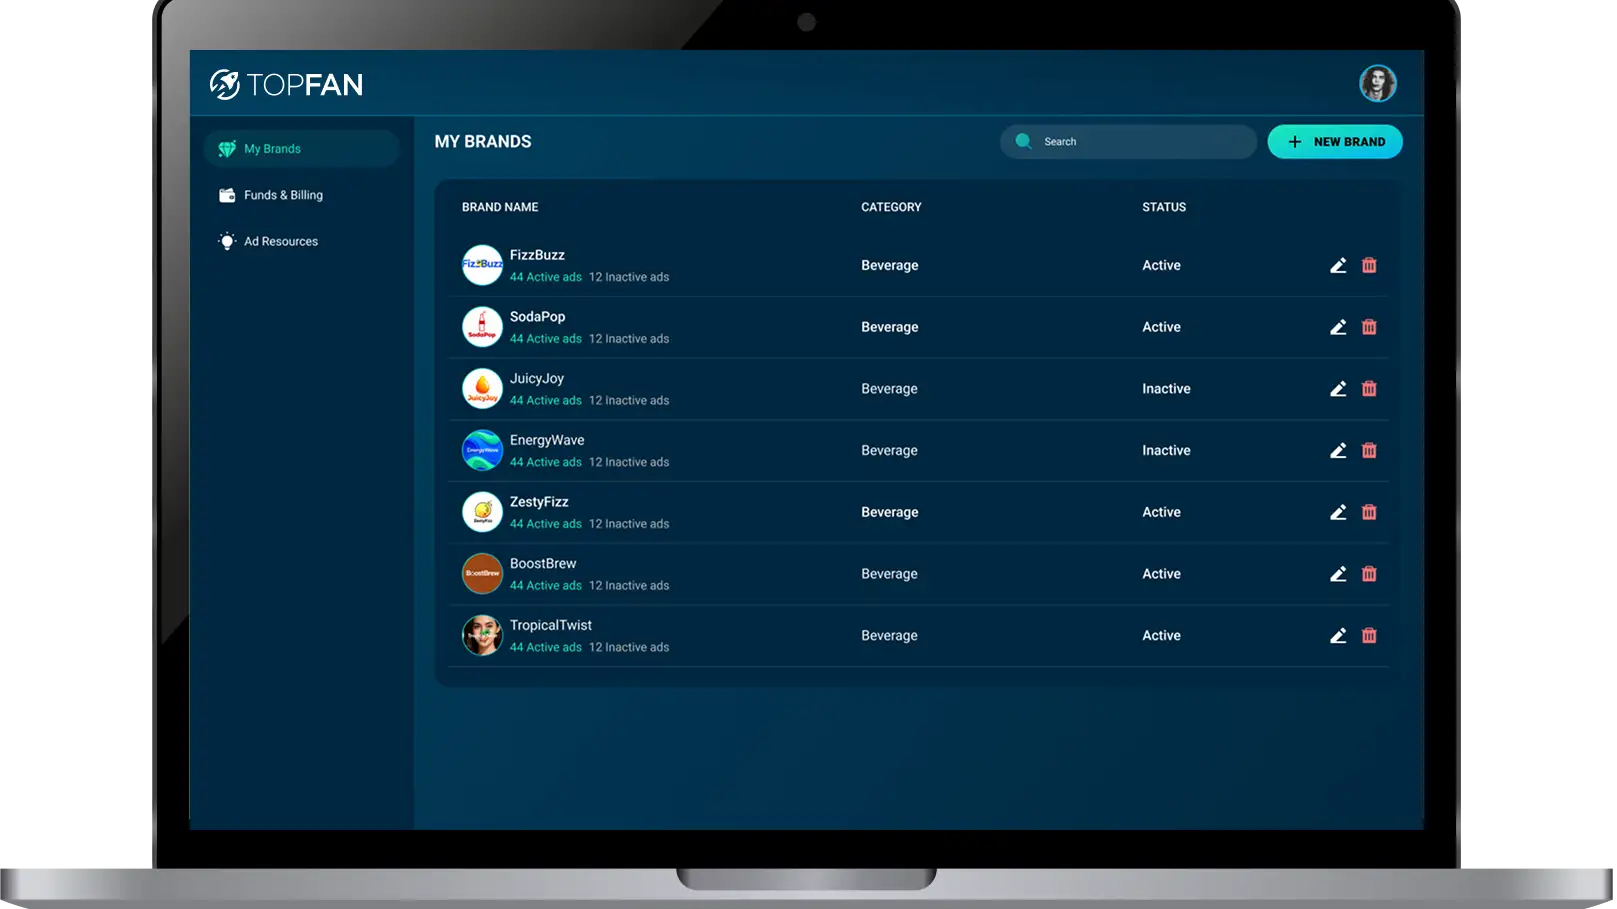Click the TopFan logo in header
This screenshot has height=909, width=1617.
tap(286, 84)
